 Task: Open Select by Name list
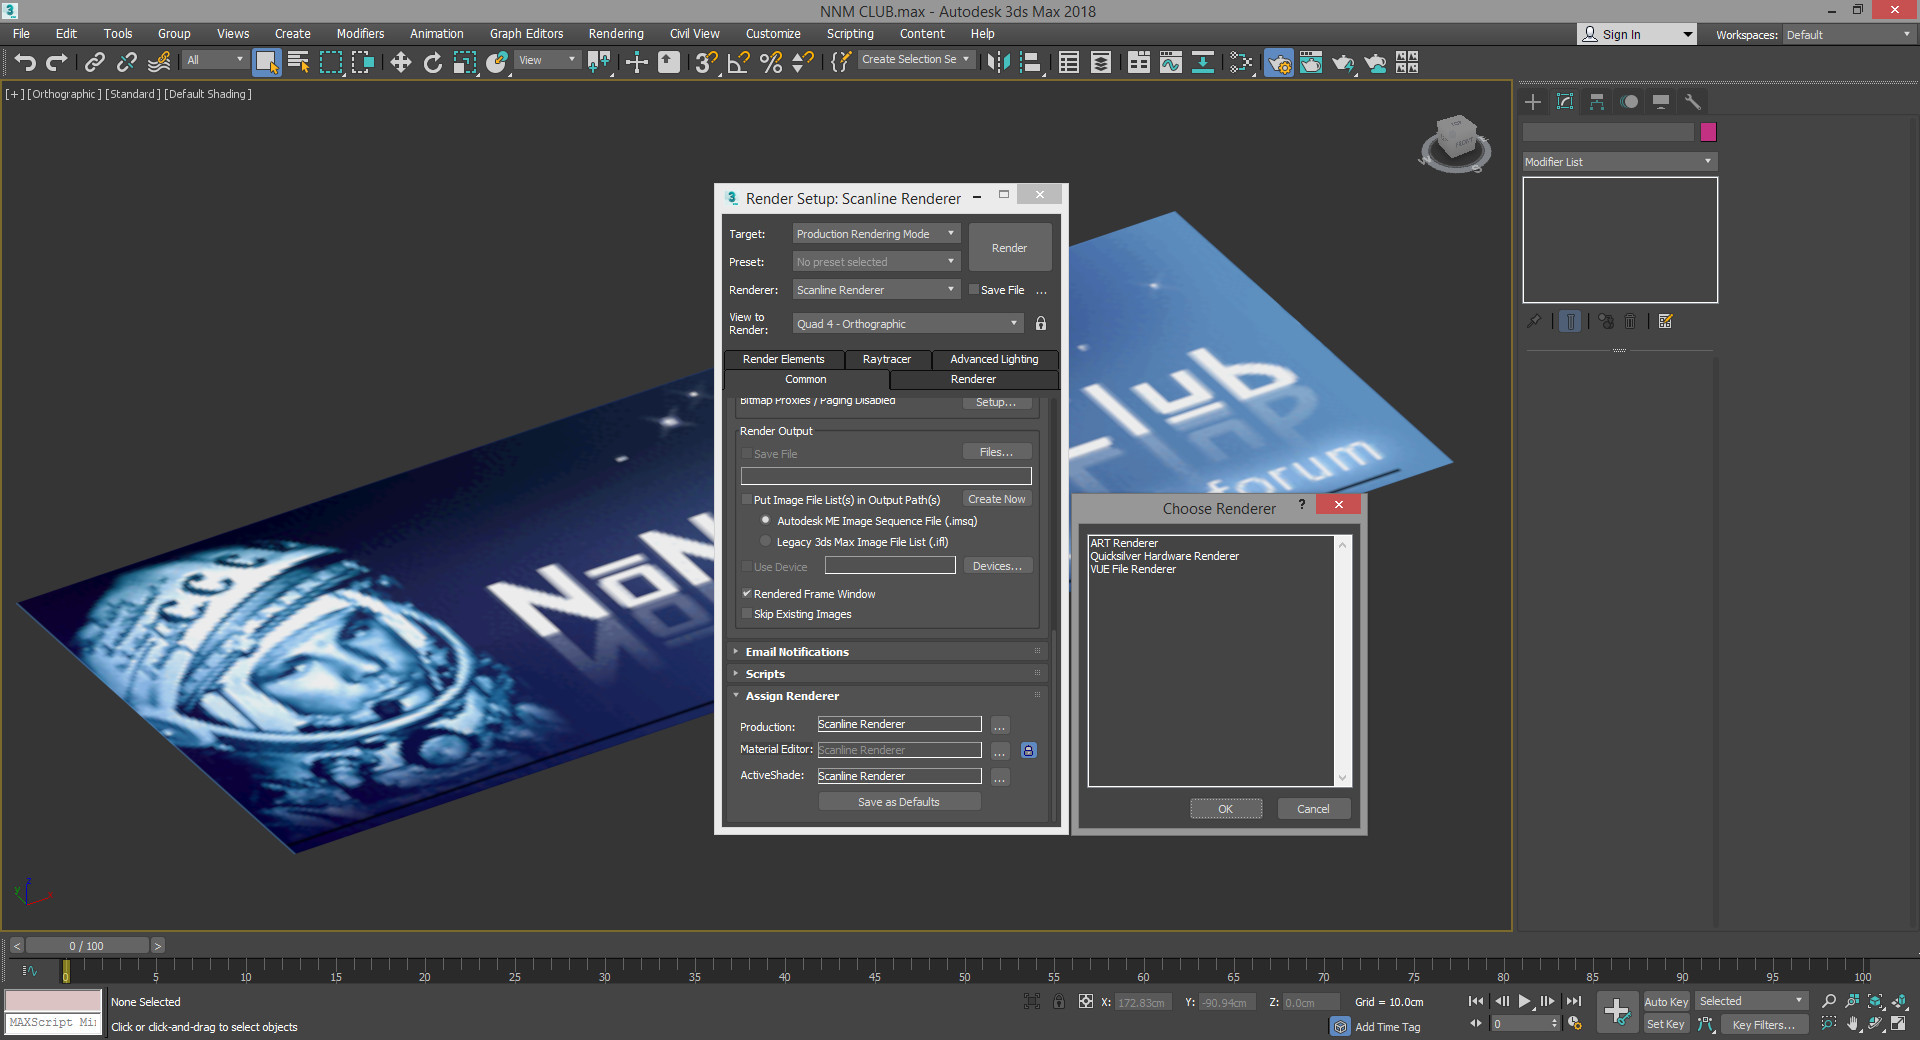click(x=298, y=62)
